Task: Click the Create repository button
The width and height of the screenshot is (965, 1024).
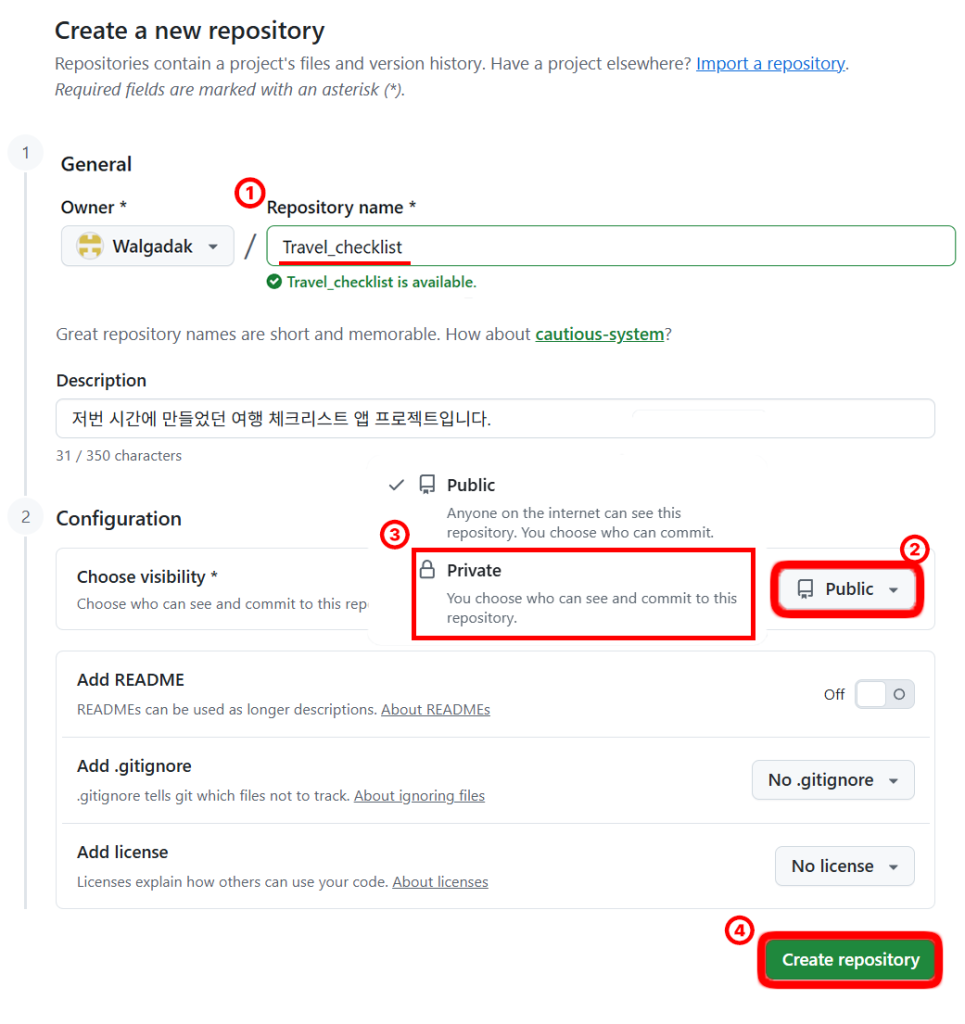Action: click(850, 959)
